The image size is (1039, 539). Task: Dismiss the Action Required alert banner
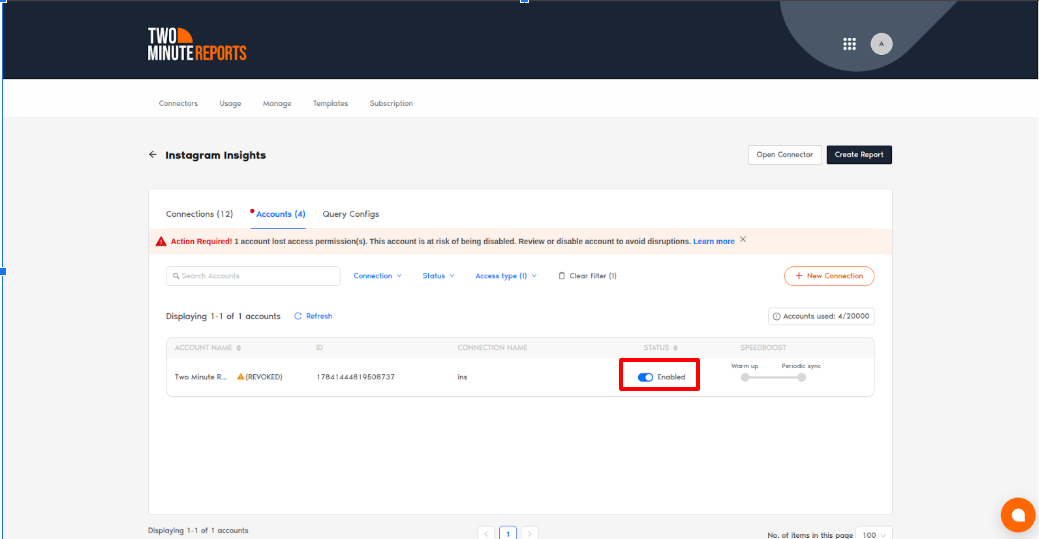[743, 239]
